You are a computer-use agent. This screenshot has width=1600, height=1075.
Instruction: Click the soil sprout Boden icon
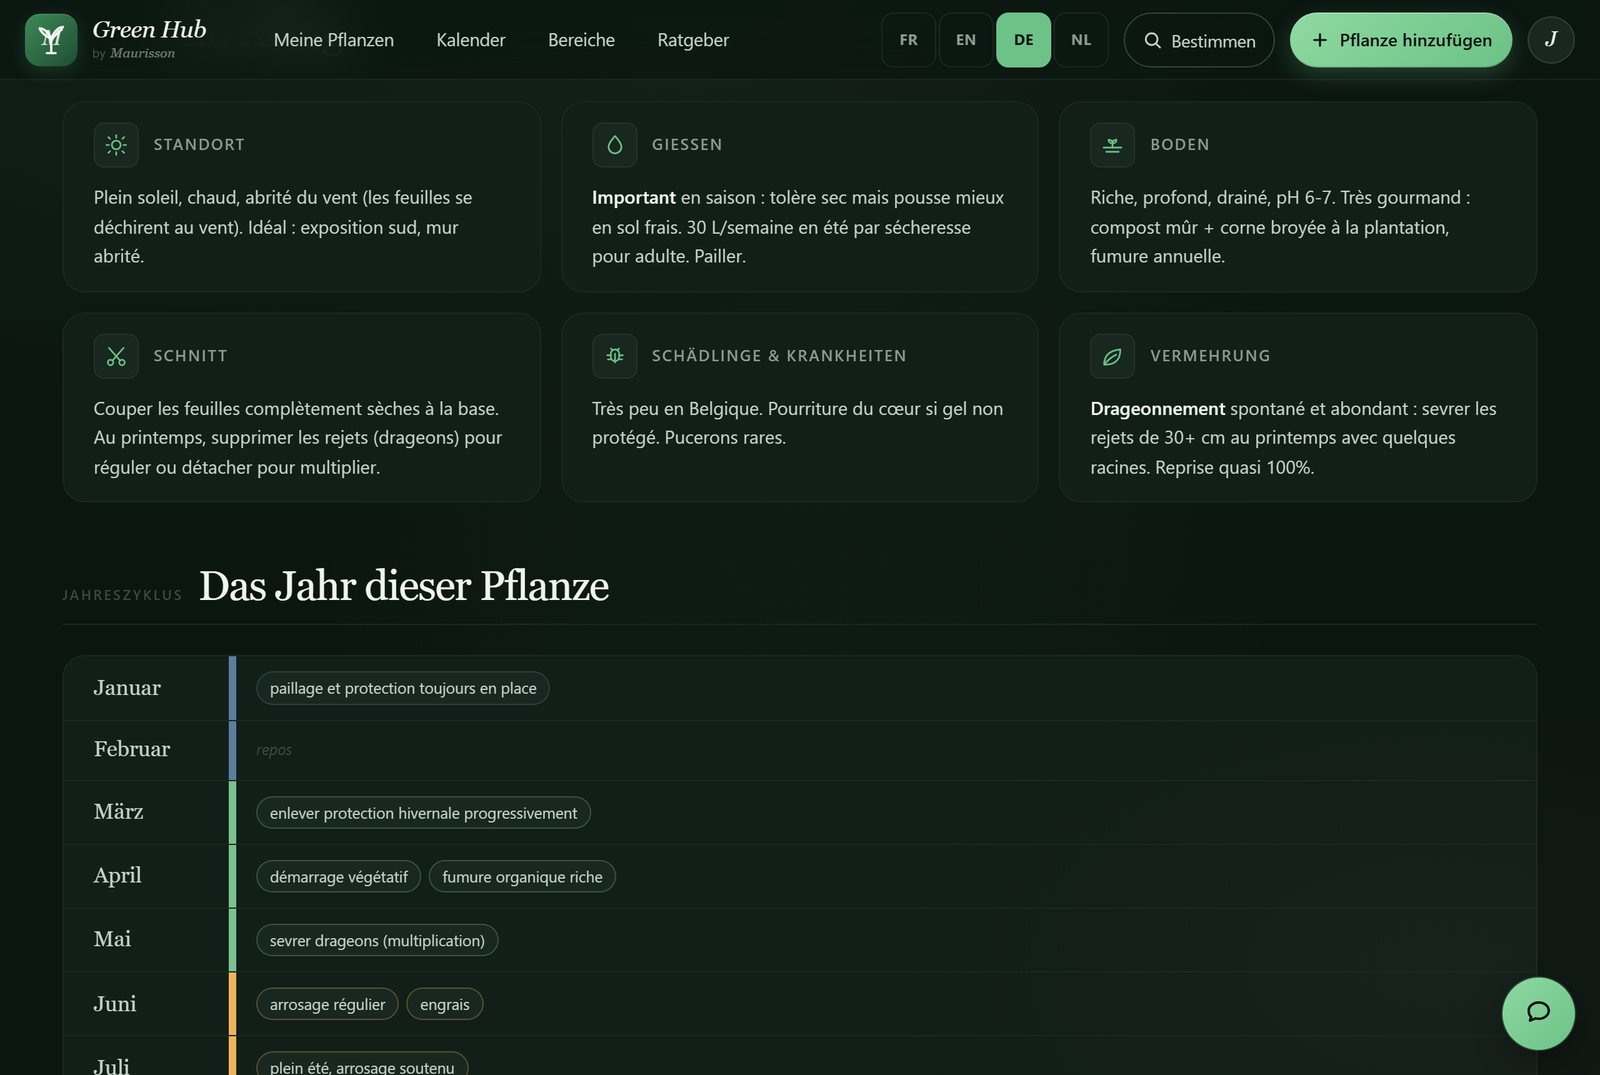[x=1112, y=145]
